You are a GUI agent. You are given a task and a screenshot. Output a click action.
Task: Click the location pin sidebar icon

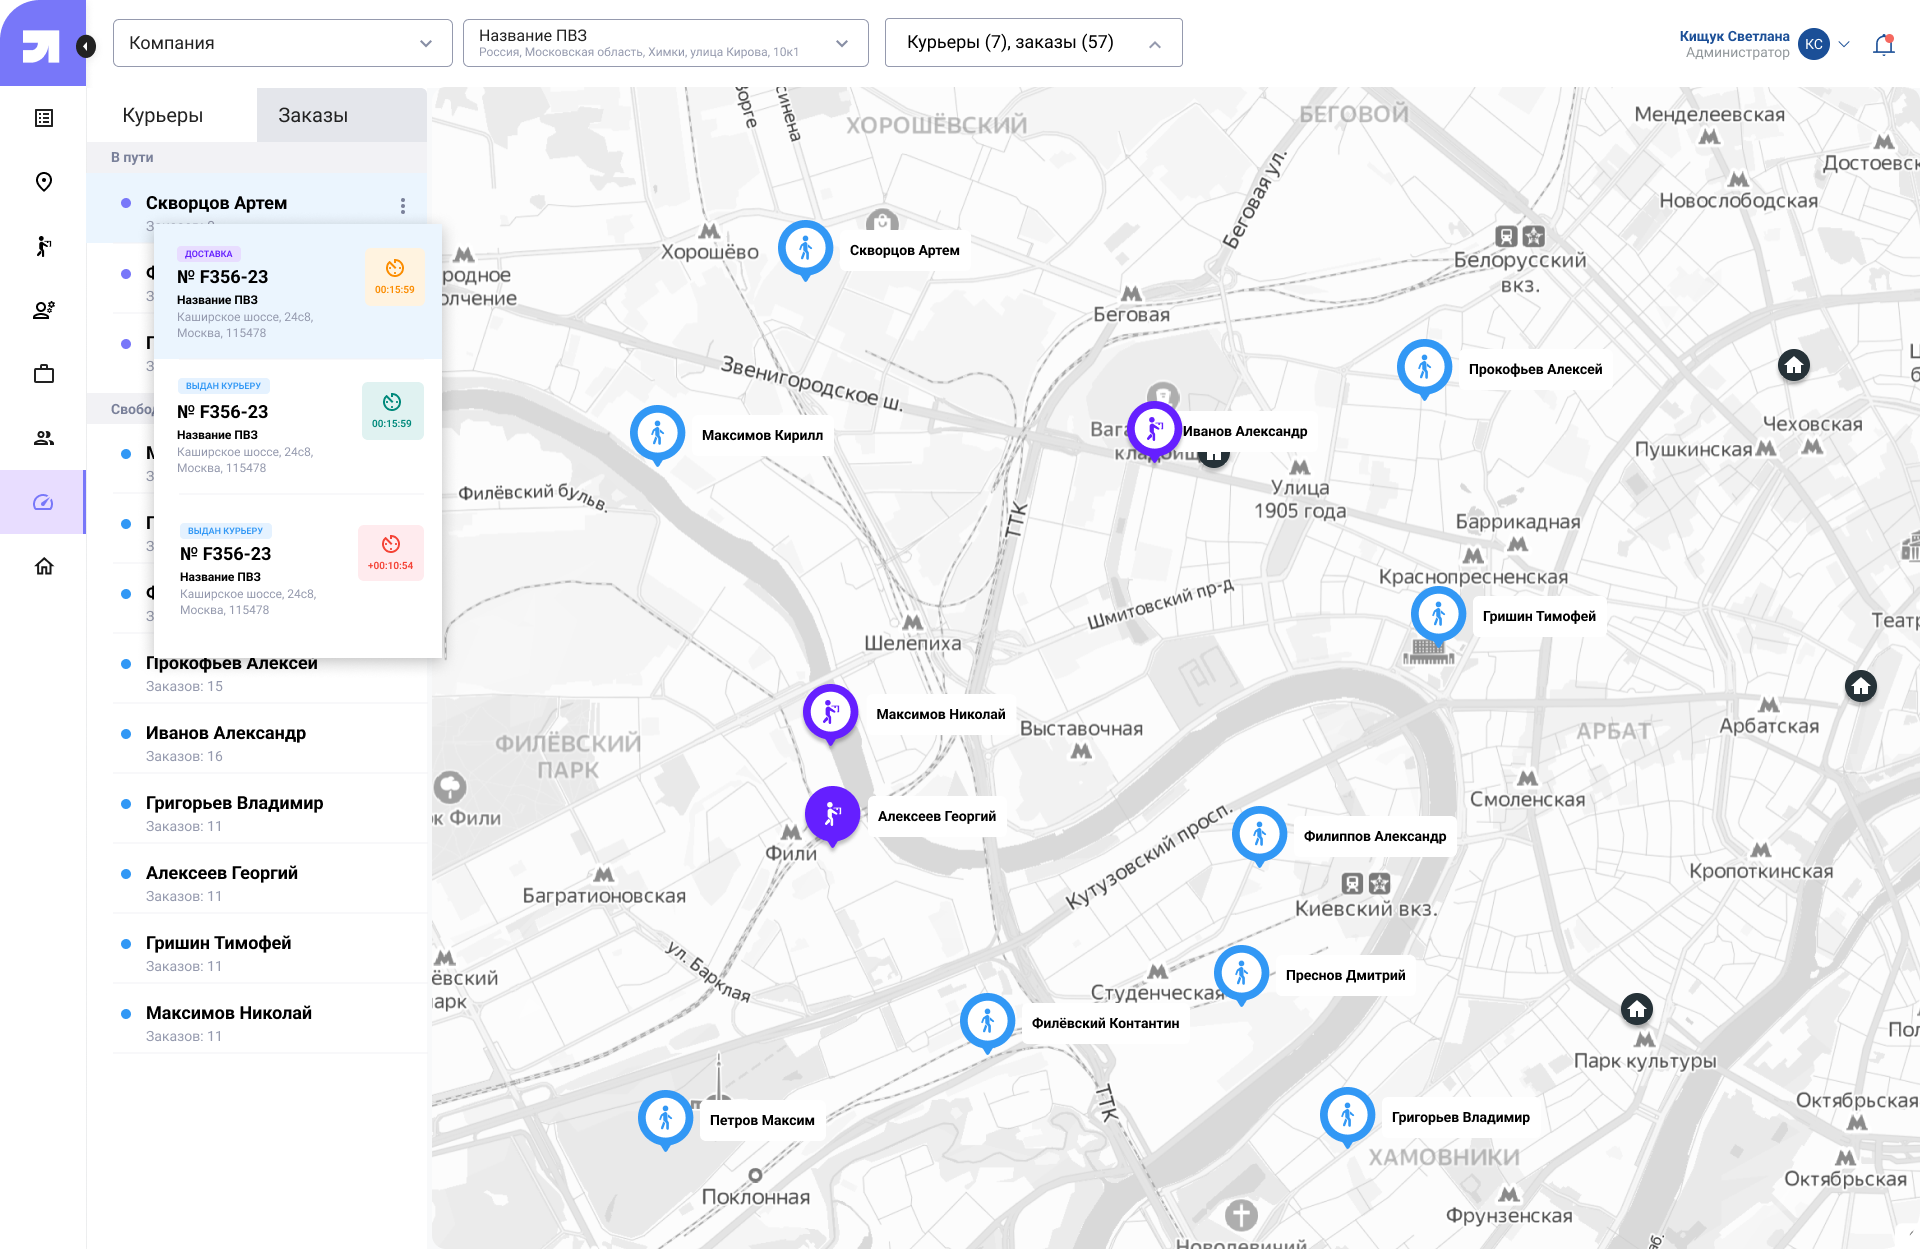(44, 182)
